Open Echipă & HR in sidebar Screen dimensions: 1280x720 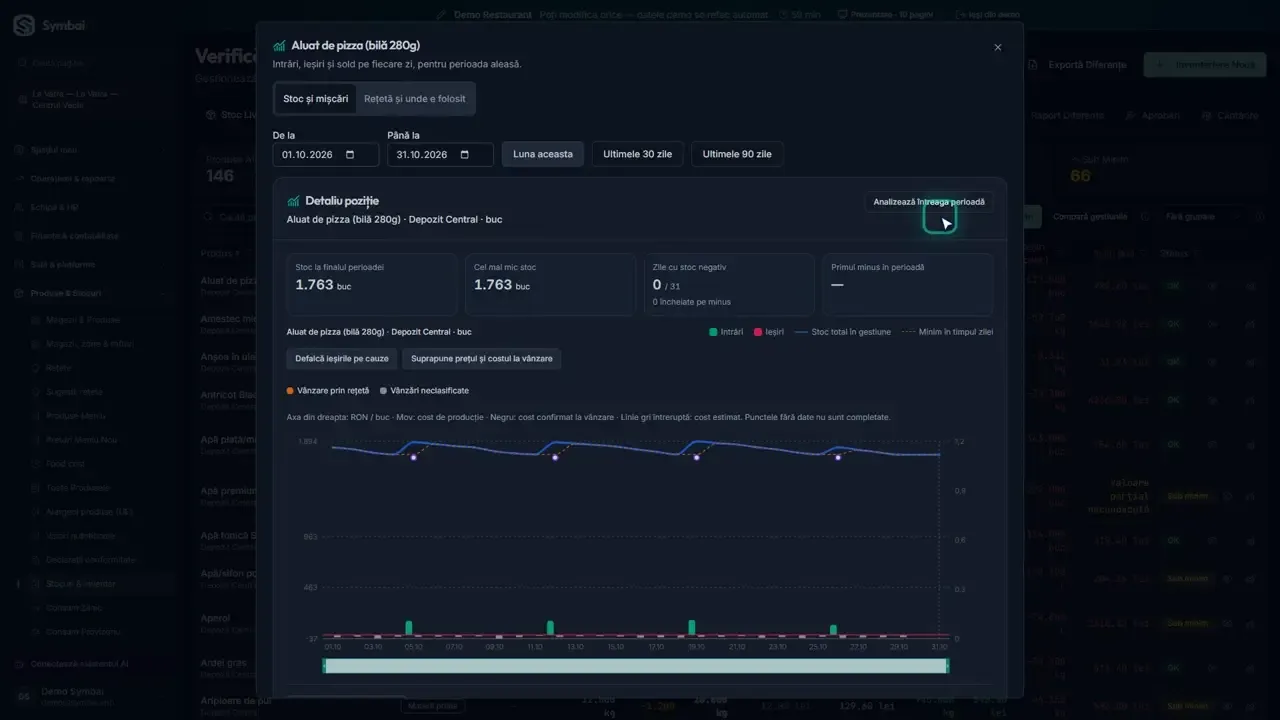[55, 207]
